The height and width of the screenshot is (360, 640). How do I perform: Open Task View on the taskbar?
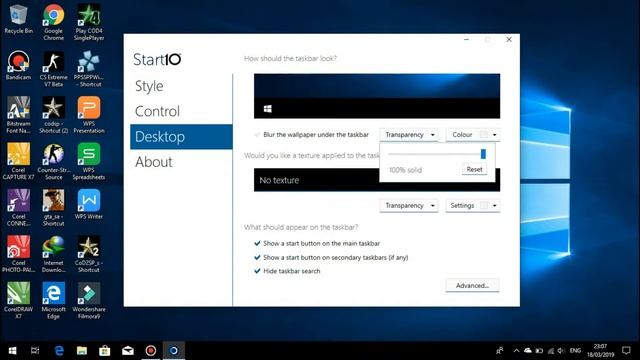(35, 350)
